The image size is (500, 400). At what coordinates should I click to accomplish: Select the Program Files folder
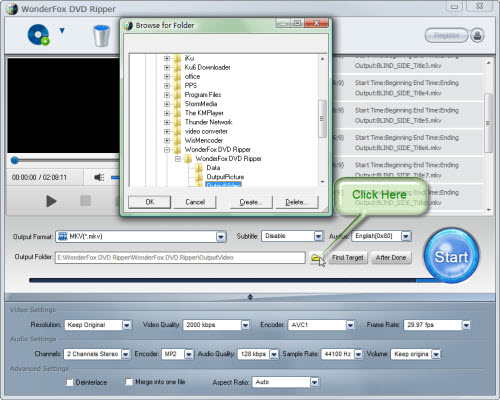pos(203,95)
